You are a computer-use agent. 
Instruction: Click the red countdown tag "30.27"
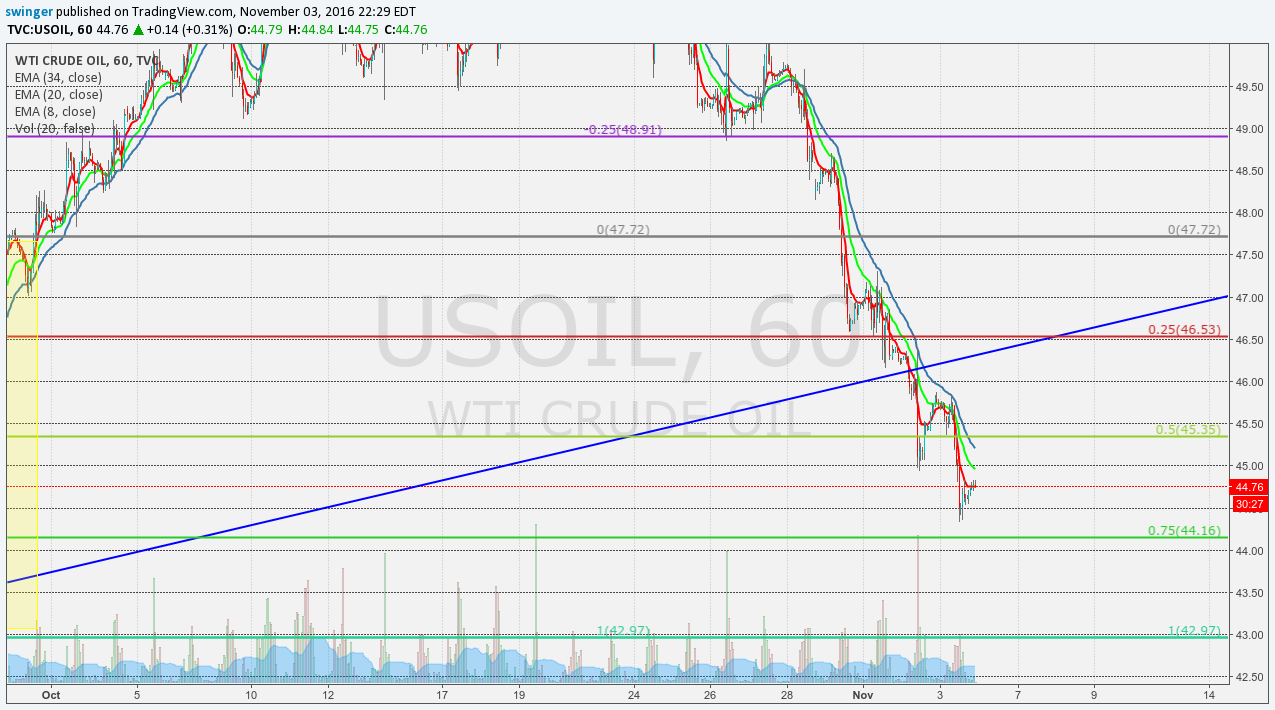1250,504
